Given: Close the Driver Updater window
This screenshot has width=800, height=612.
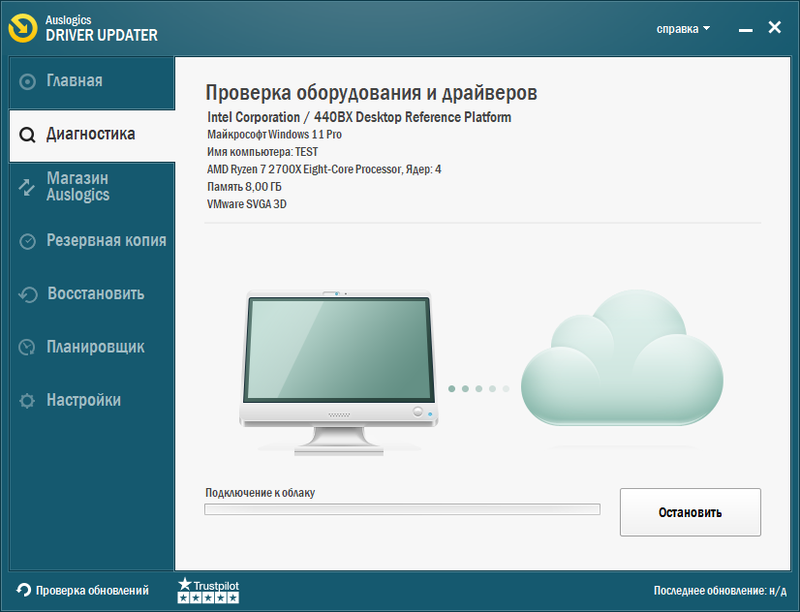Looking at the screenshot, I should [x=774, y=27].
